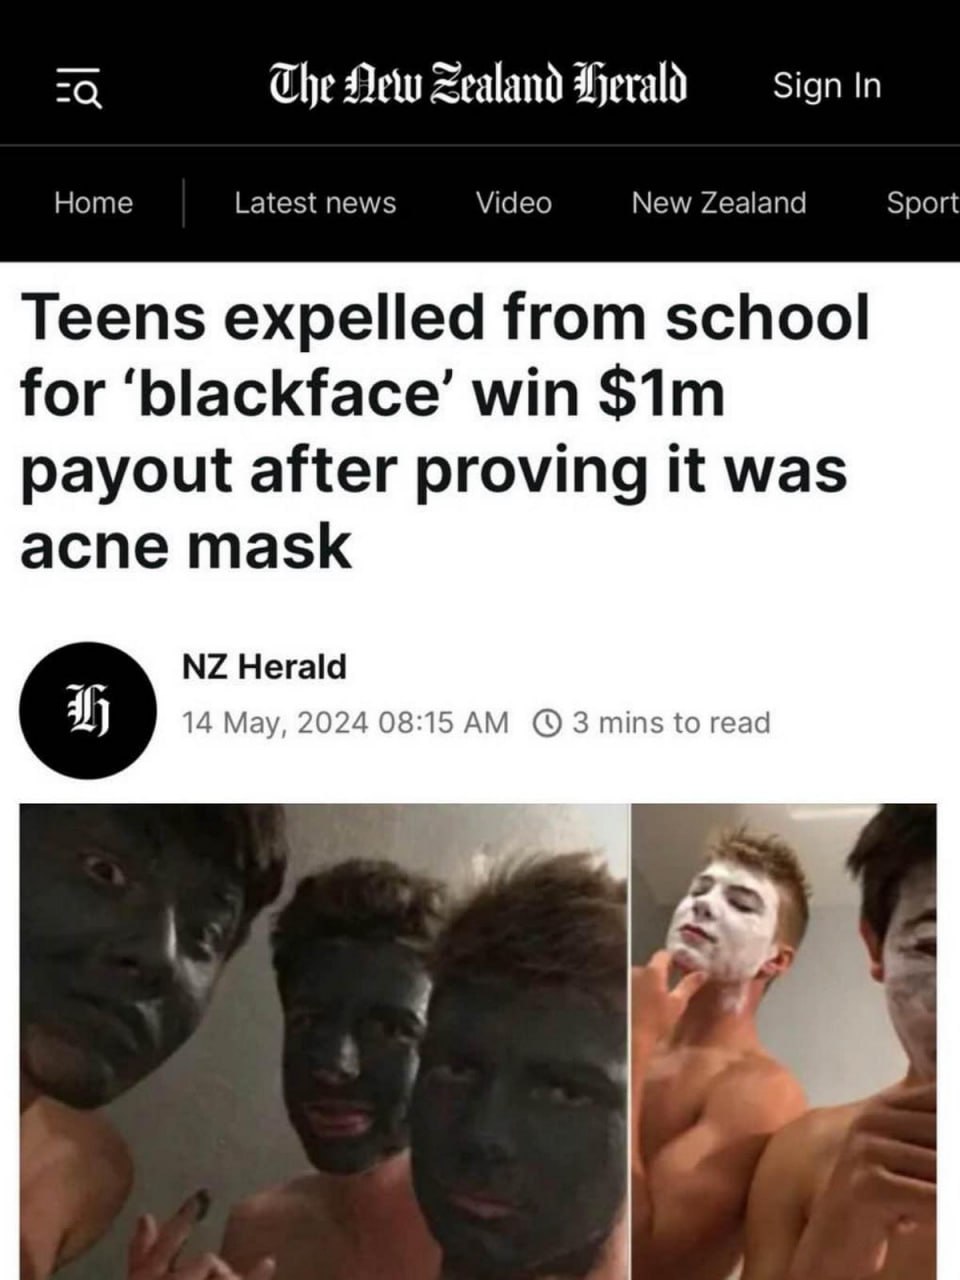Open the Sport section
This screenshot has height=1280, width=960.
[922, 203]
